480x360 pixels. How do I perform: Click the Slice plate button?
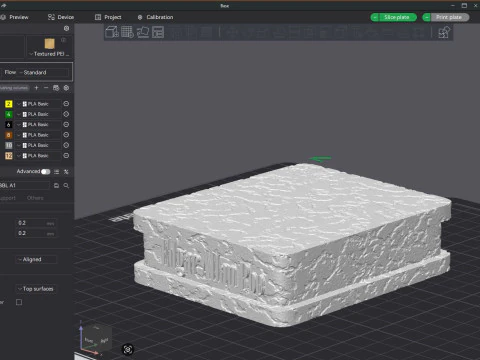click(x=398, y=17)
